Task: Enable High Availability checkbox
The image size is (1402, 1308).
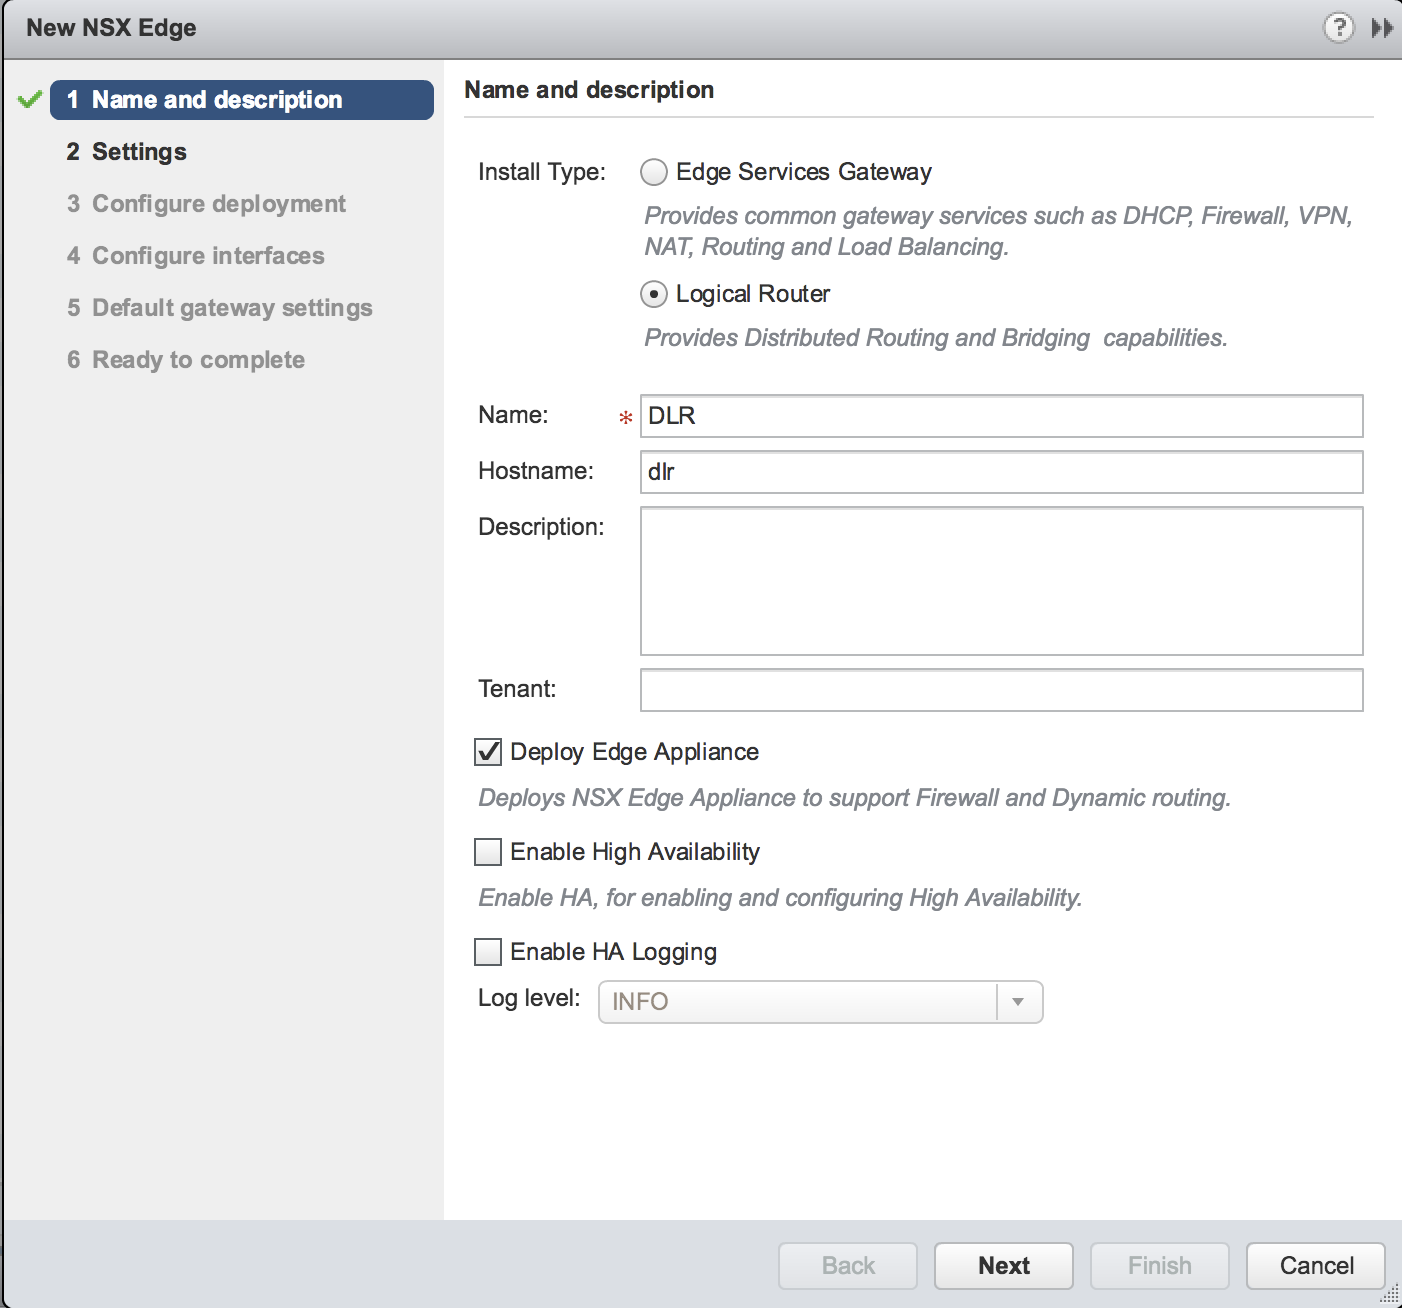Action: click(x=488, y=852)
